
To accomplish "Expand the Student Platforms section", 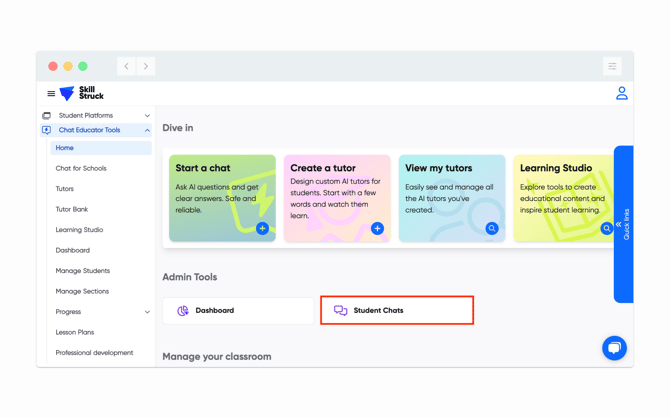I will pyautogui.click(x=147, y=116).
